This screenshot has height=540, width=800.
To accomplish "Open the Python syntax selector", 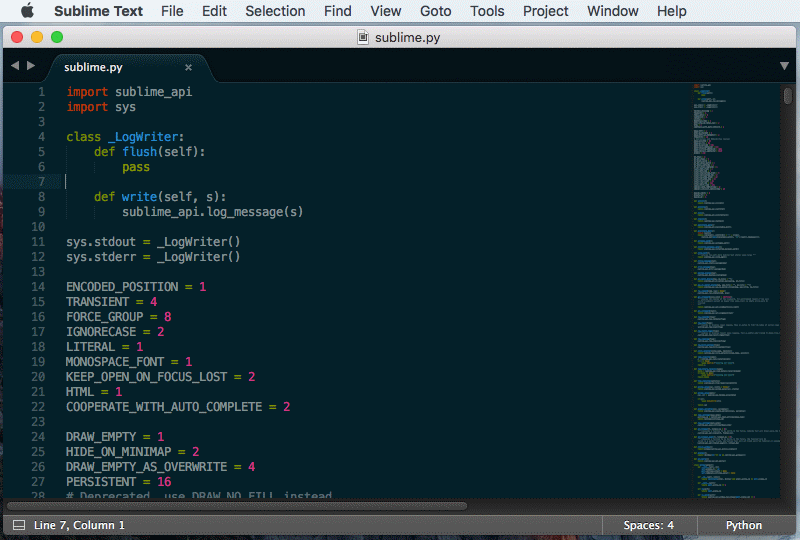I will [x=744, y=525].
